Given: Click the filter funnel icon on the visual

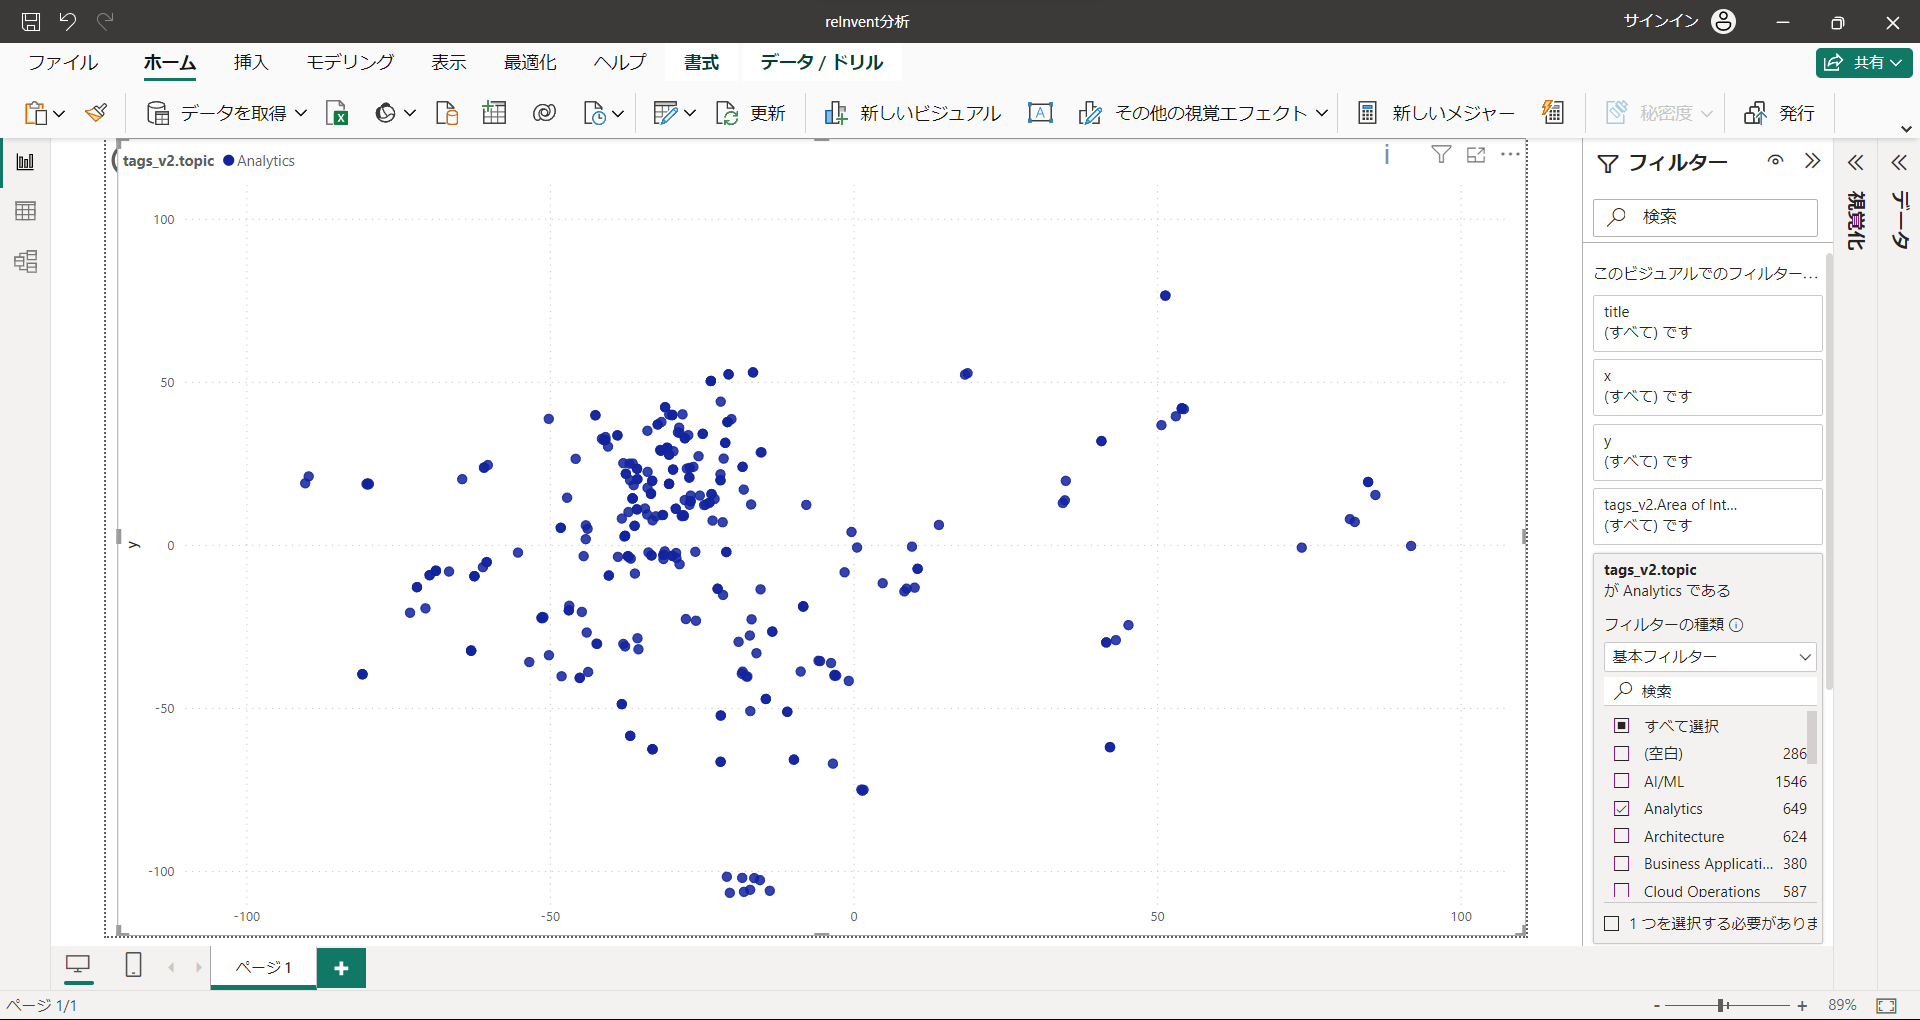Looking at the screenshot, I should tap(1441, 155).
